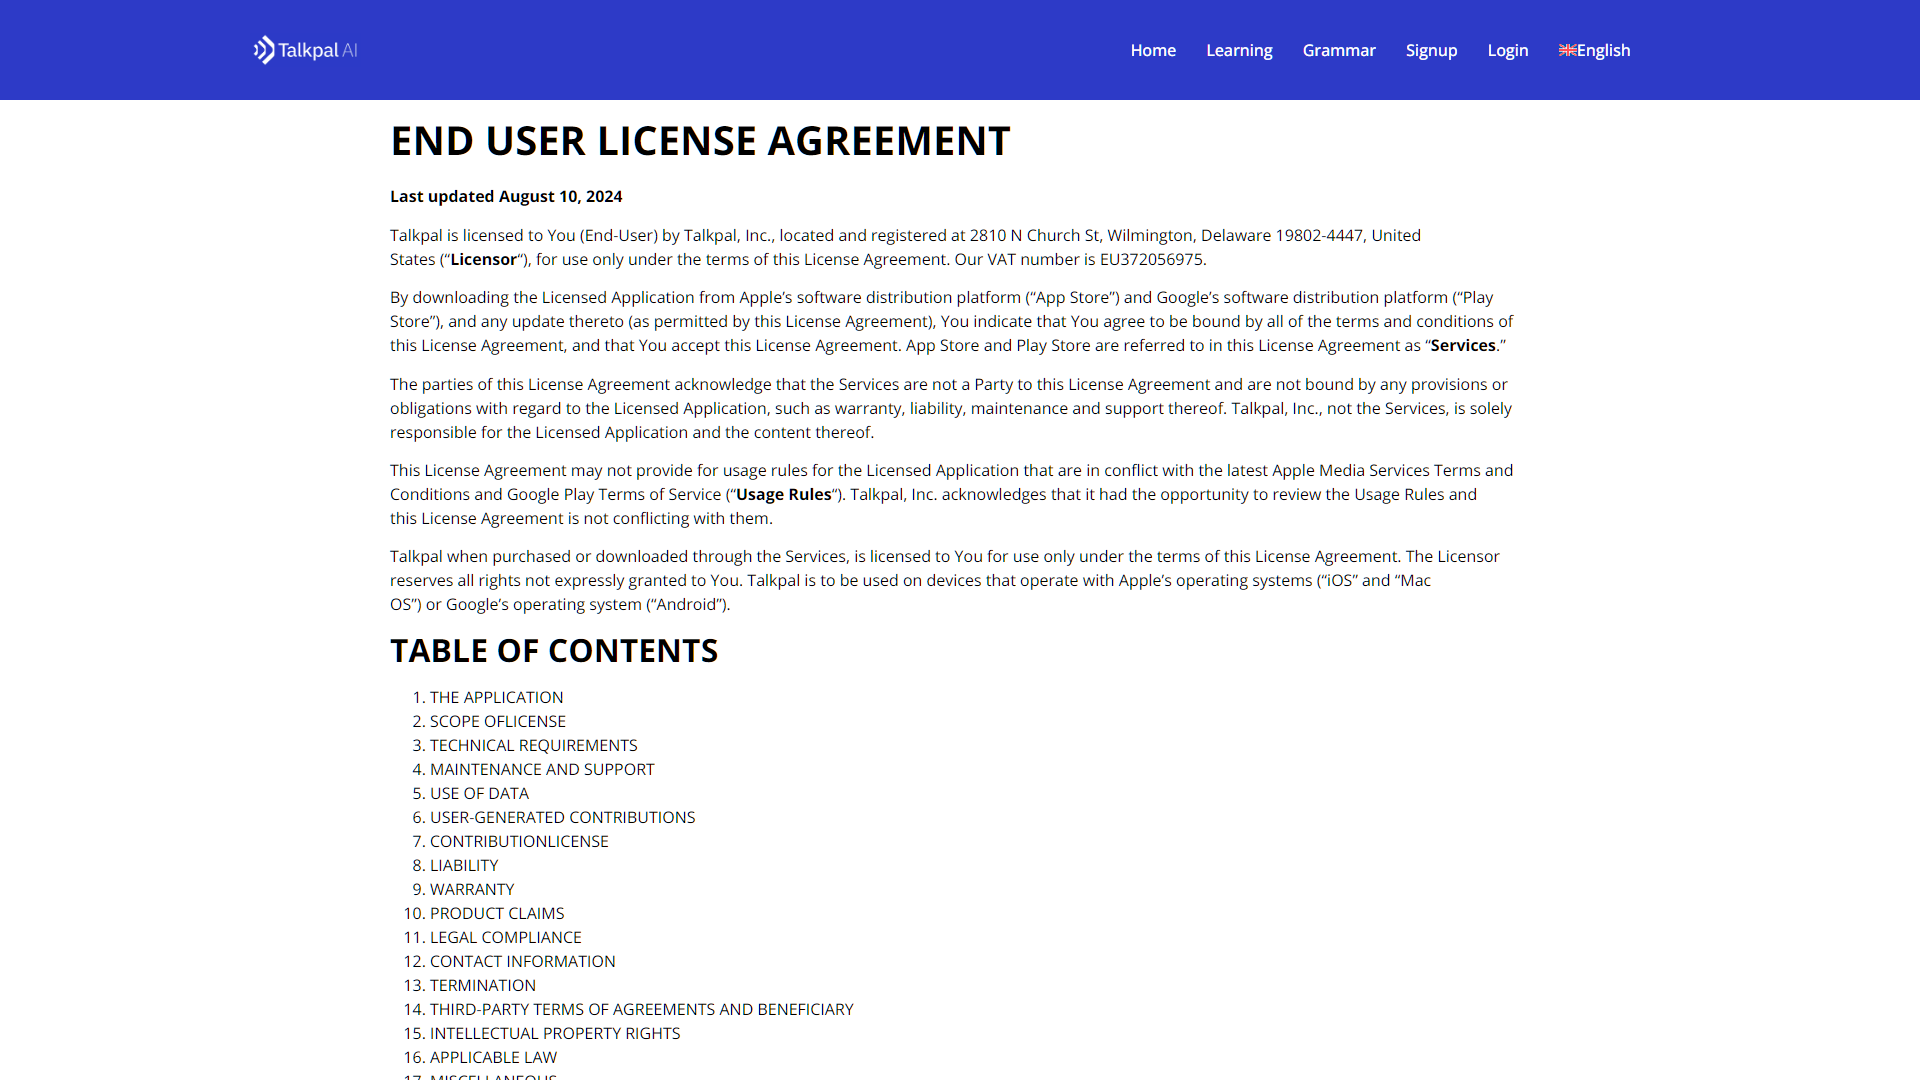Screen dimensions: 1920x1080
Task: Select the Grammar navigation item
Action: point(1338,50)
